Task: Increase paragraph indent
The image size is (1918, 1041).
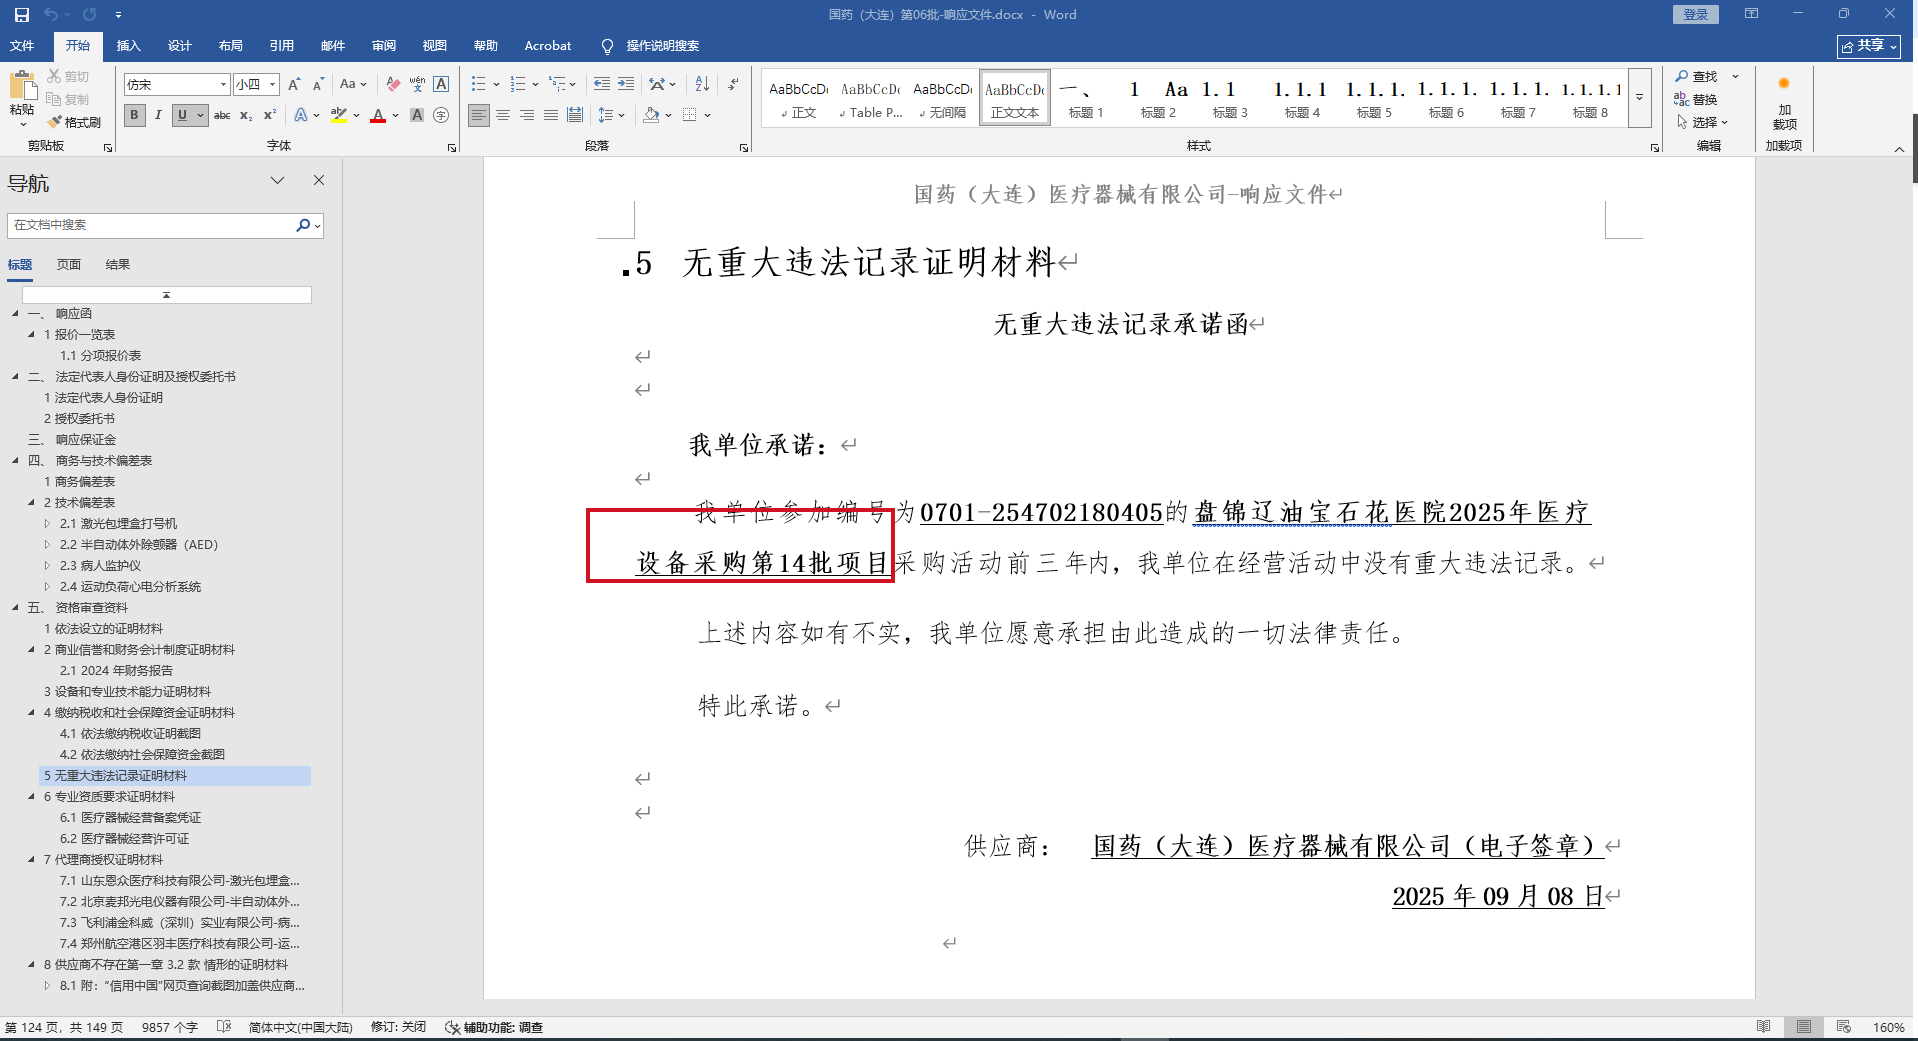Action: 626,85
